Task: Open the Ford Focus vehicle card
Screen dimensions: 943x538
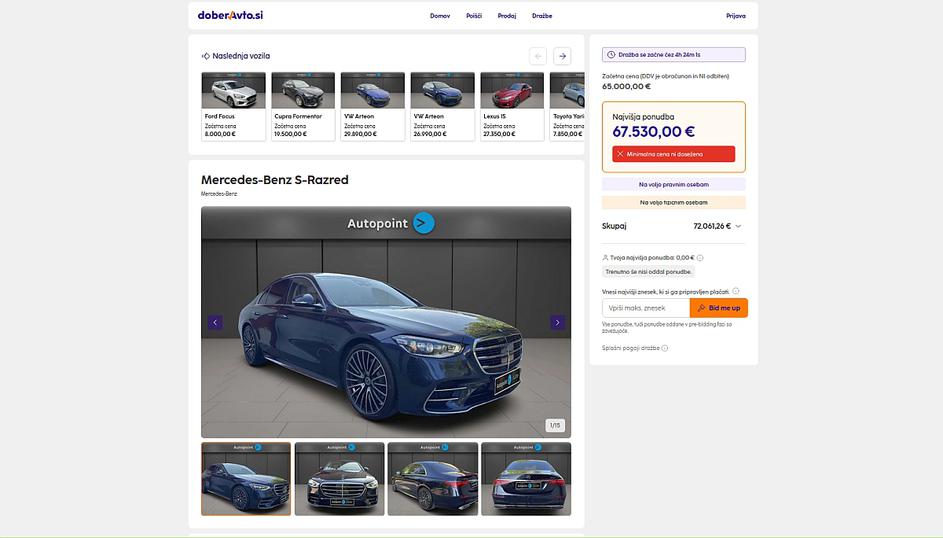Action: tap(233, 105)
